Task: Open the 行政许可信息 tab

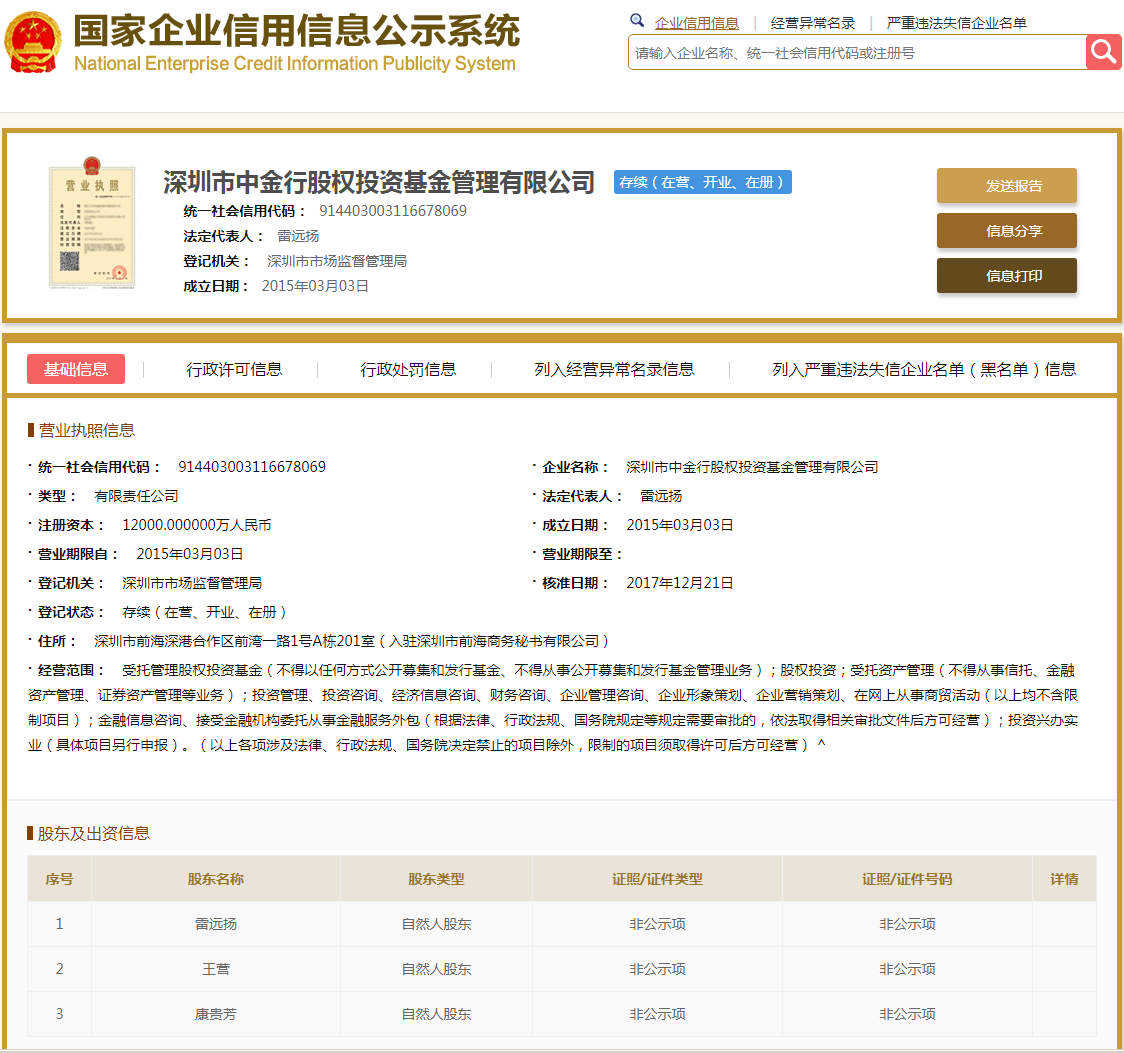Action: tap(234, 369)
